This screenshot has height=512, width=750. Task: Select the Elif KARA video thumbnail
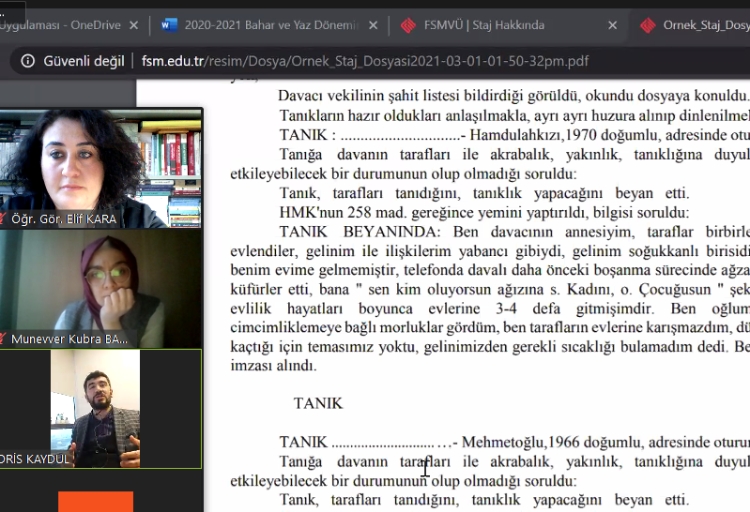click(100, 165)
